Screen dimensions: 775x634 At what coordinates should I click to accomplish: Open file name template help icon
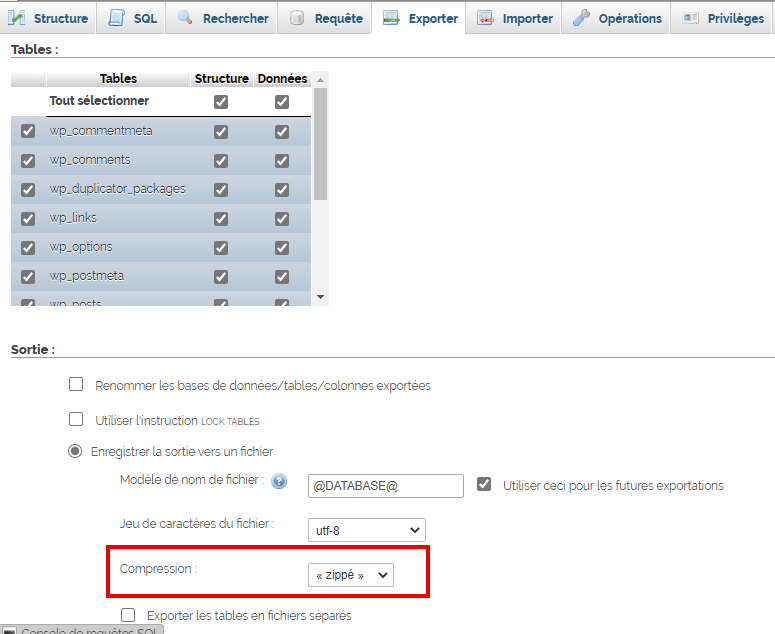279,481
